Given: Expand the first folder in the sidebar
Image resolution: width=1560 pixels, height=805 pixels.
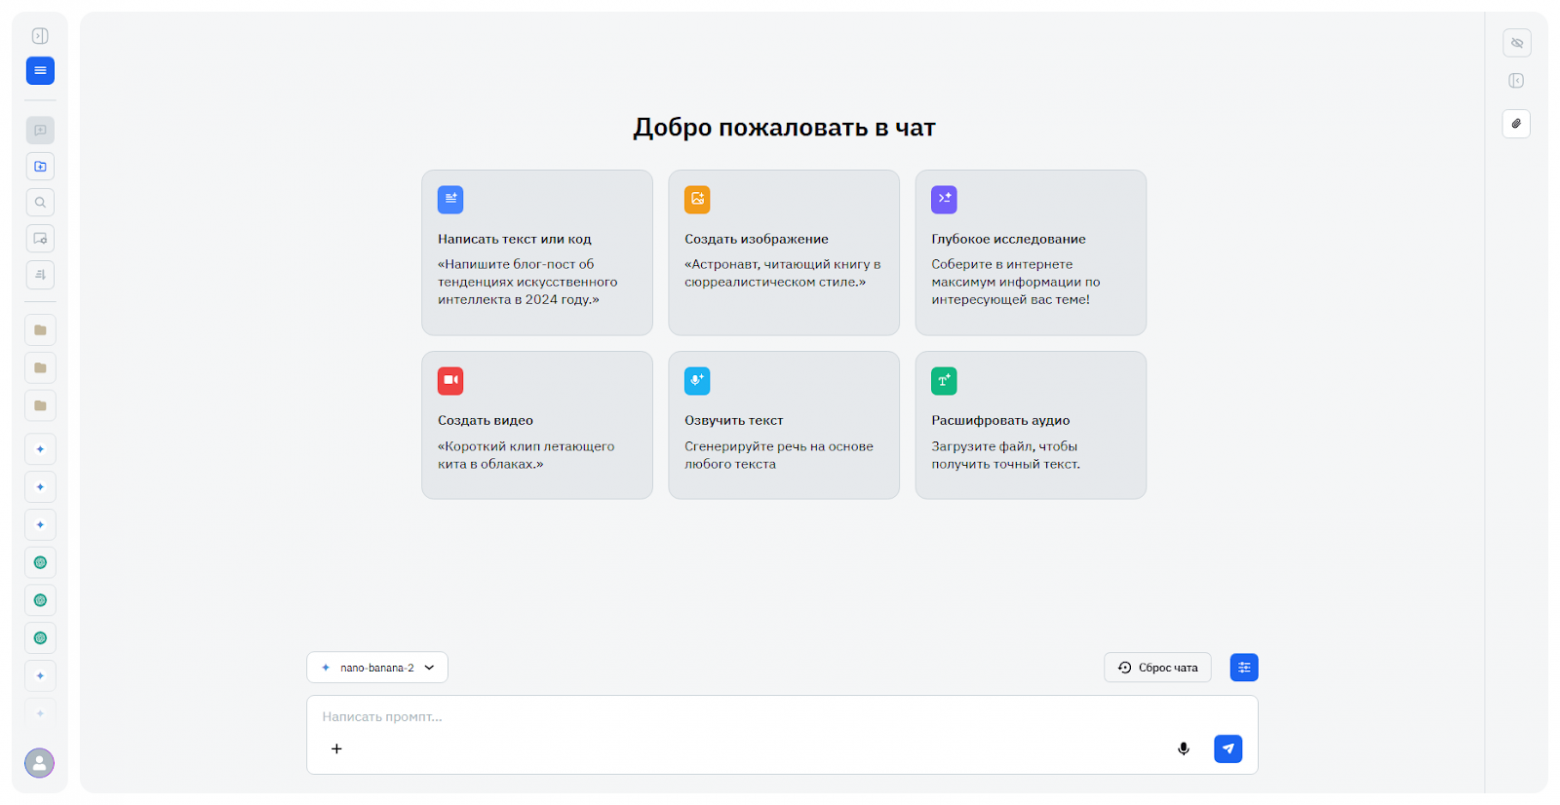Looking at the screenshot, I should (40, 330).
